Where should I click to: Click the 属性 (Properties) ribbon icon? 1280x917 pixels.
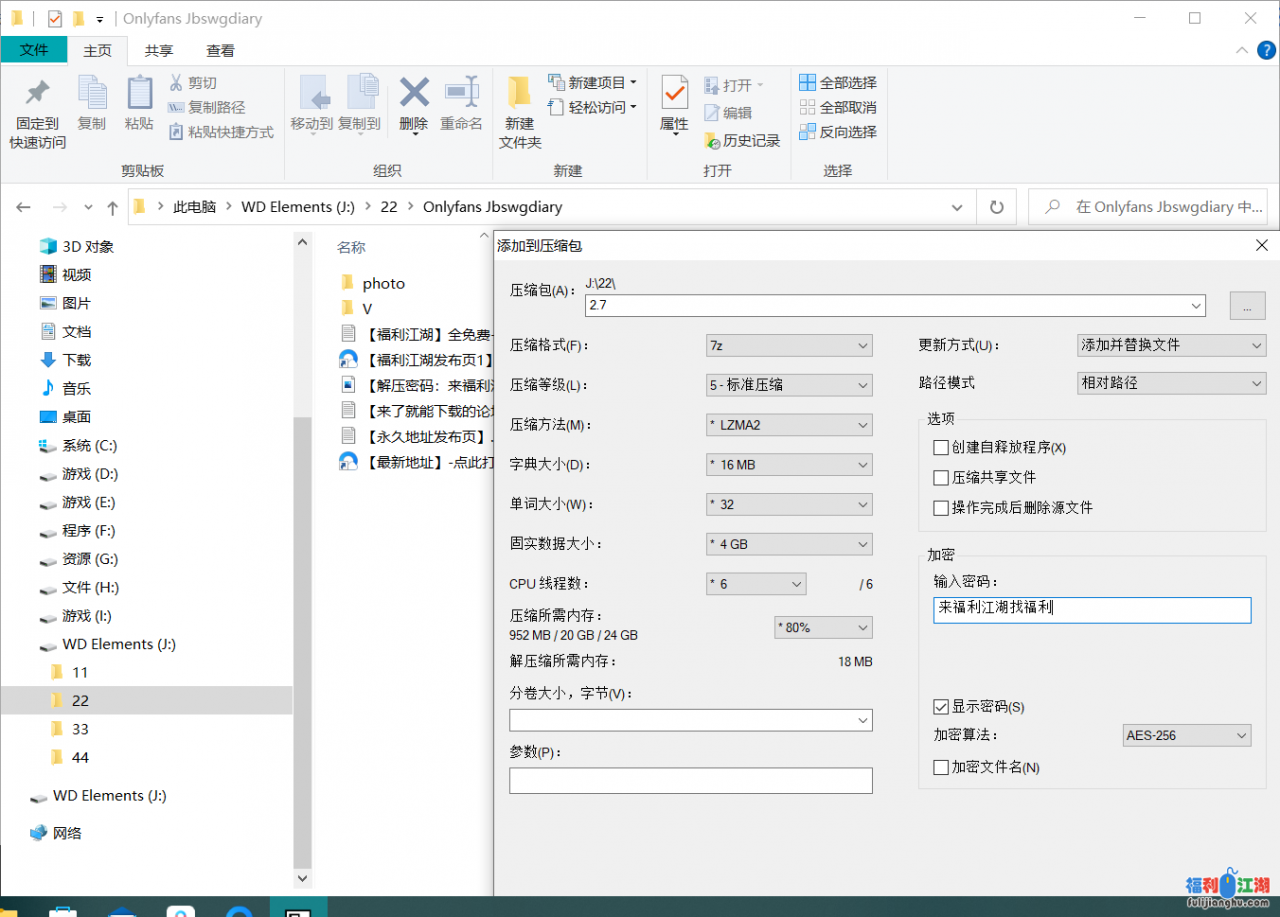(x=673, y=104)
